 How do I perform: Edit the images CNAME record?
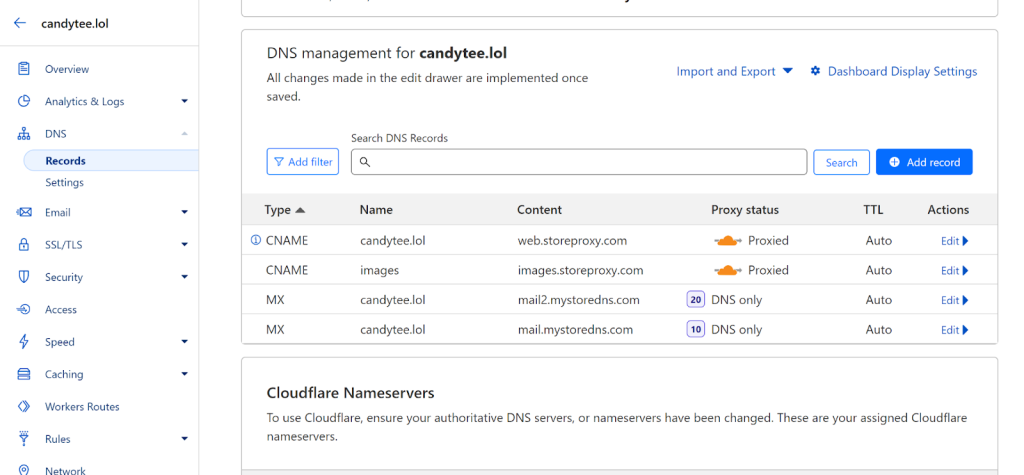coord(954,270)
